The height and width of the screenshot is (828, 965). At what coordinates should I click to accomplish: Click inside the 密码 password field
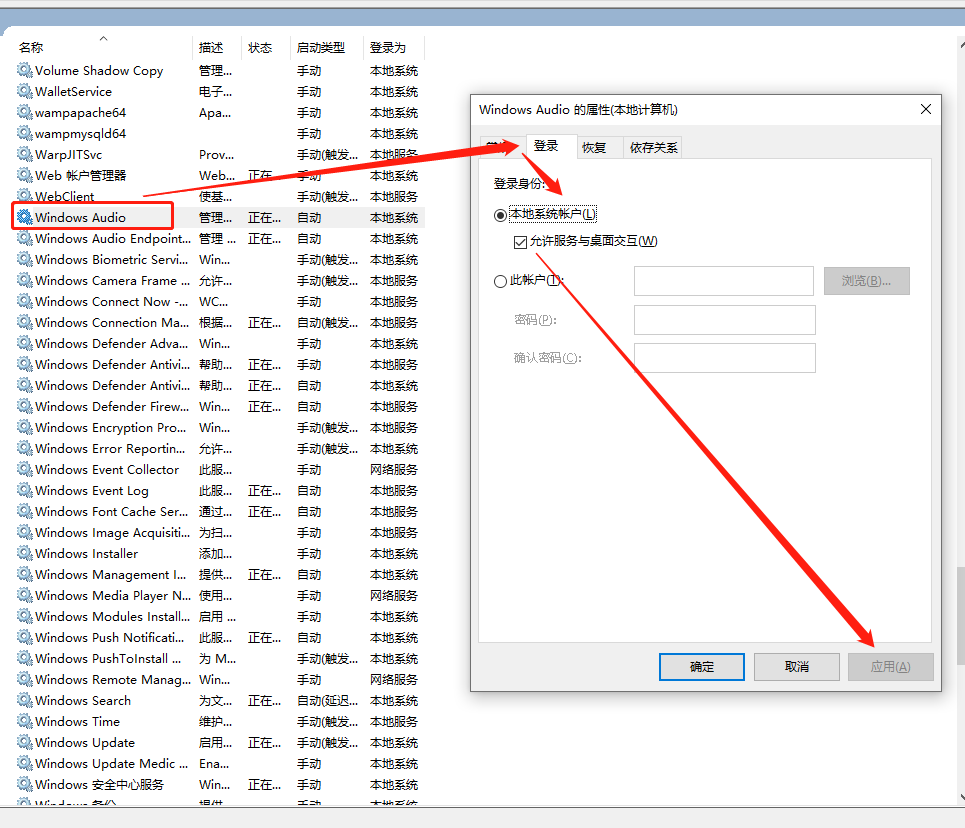[723, 319]
